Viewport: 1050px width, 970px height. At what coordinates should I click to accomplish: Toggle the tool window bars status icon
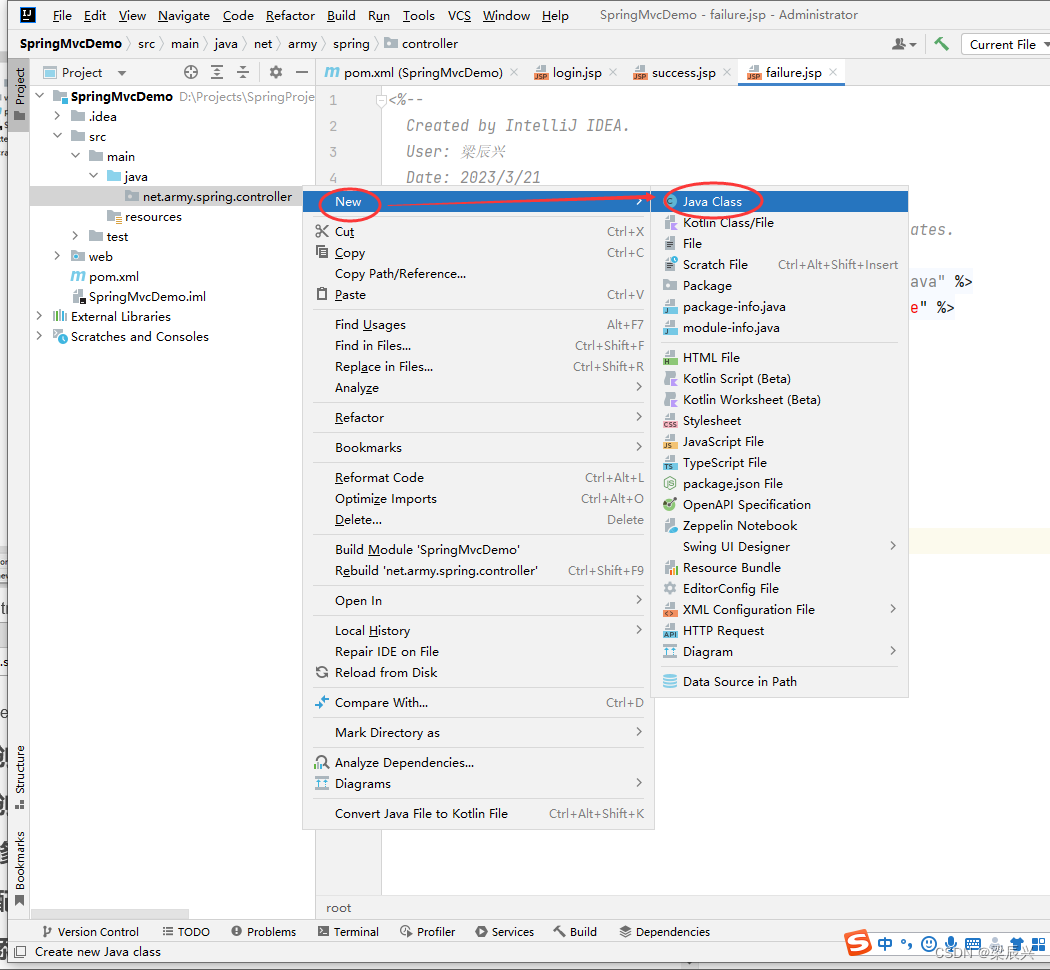(20, 952)
